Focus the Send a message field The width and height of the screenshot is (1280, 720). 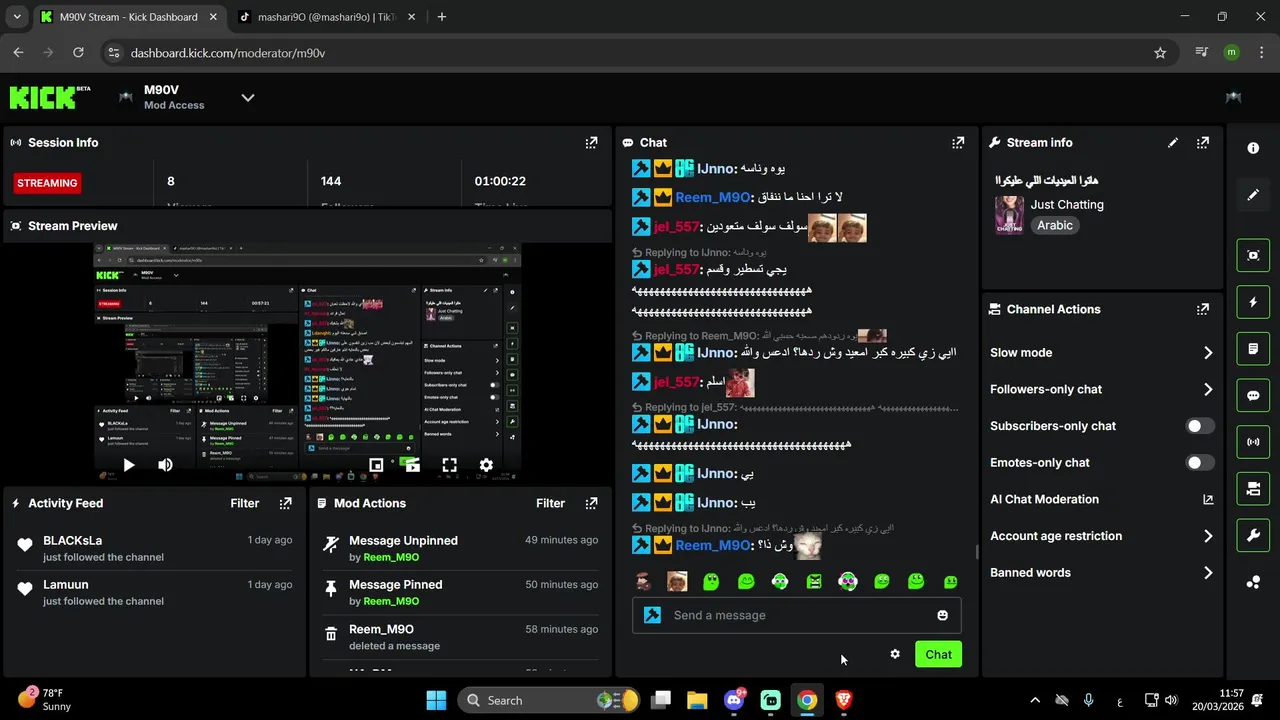(796, 616)
